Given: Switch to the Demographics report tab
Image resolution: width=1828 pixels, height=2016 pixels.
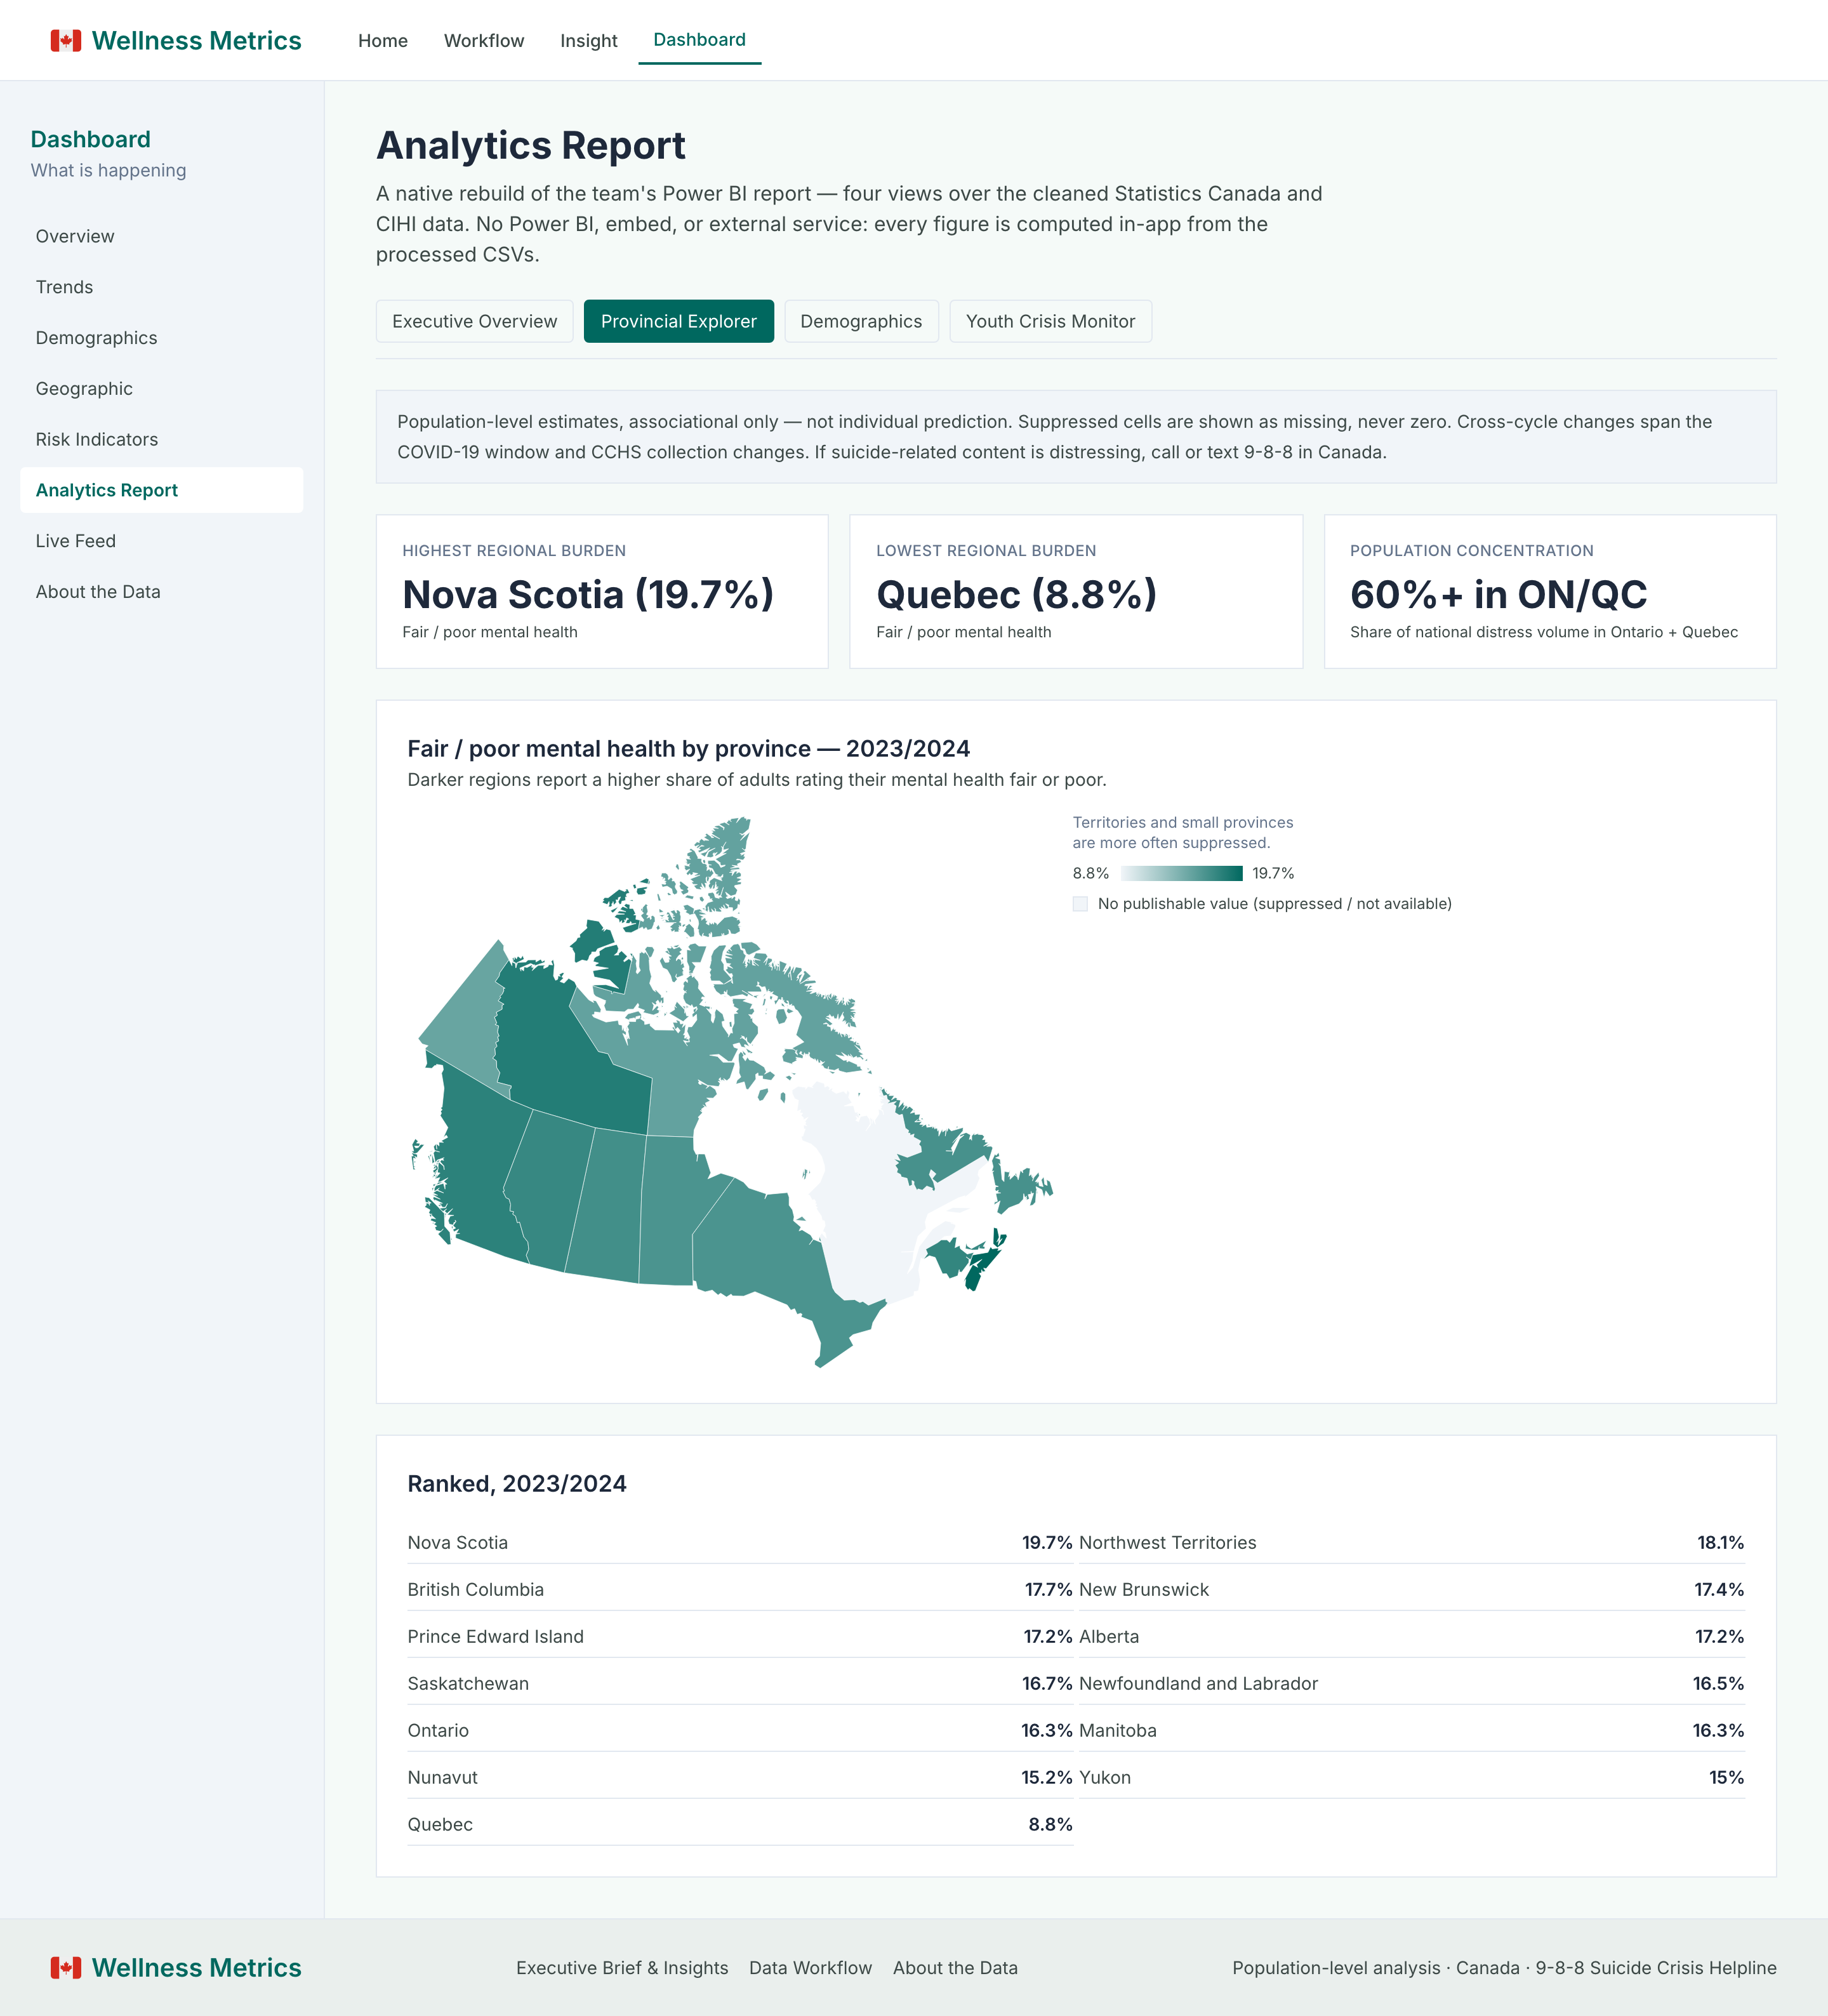Looking at the screenshot, I should click(861, 321).
